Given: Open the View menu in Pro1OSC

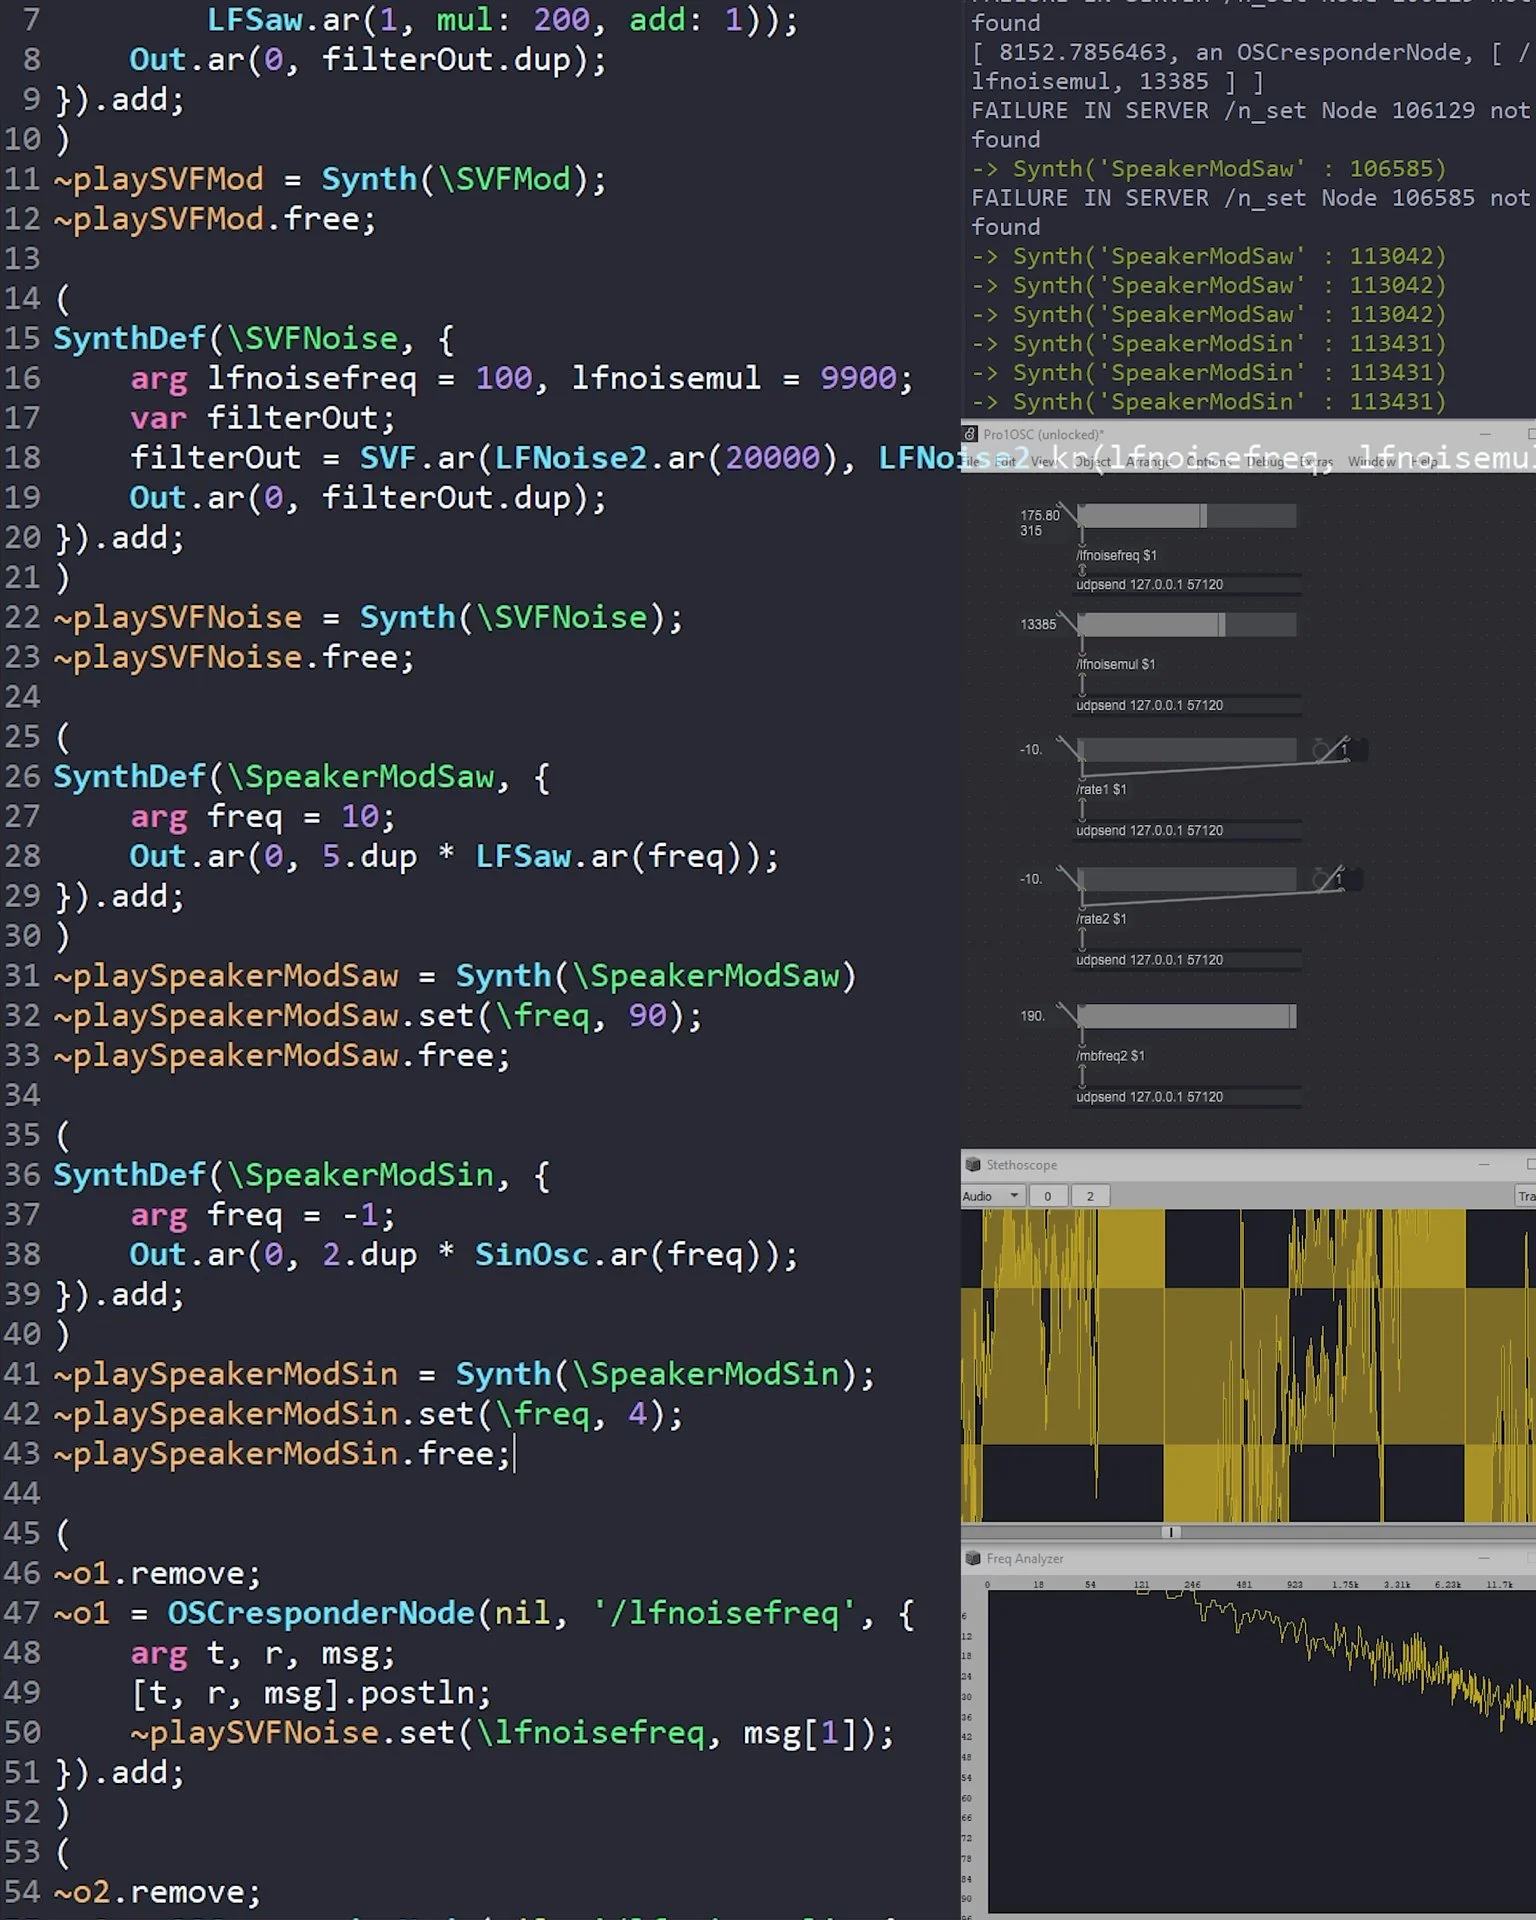Looking at the screenshot, I should coord(1042,462).
